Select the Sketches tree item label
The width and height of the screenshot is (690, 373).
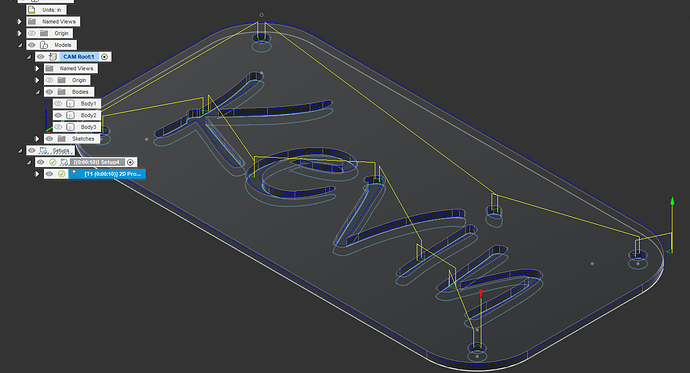coord(83,139)
